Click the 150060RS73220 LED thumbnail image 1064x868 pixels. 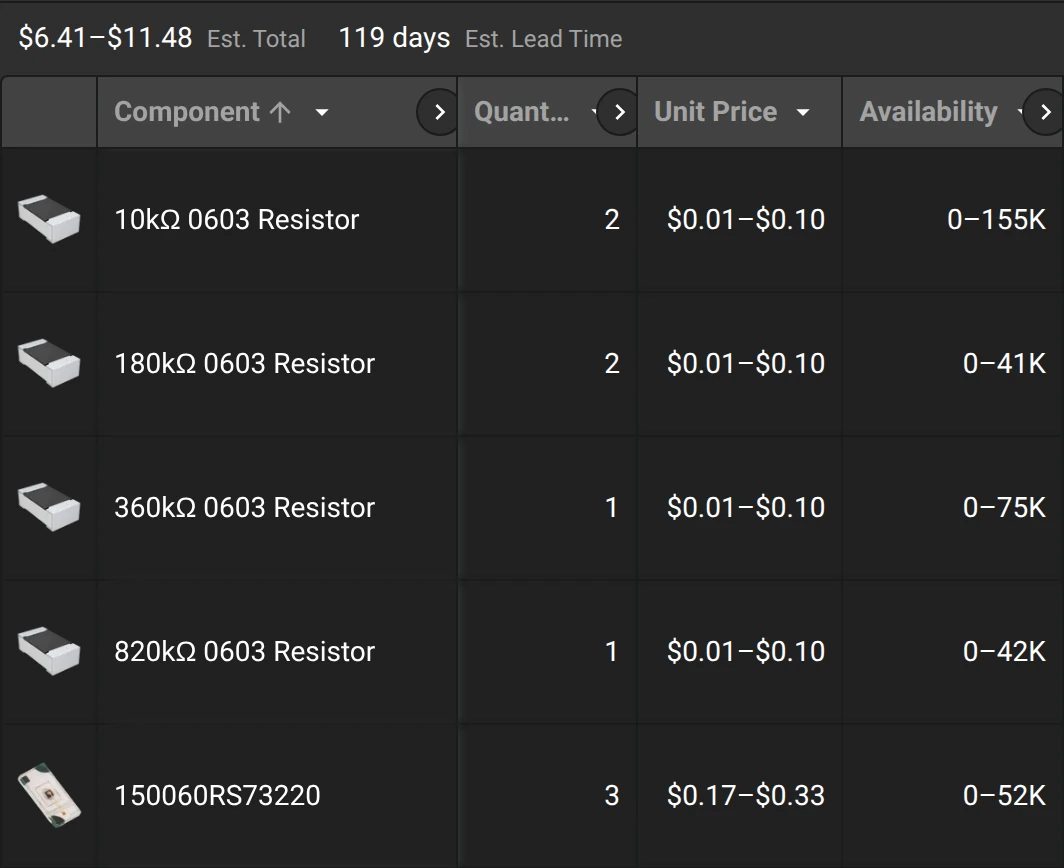click(x=49, y=795)
